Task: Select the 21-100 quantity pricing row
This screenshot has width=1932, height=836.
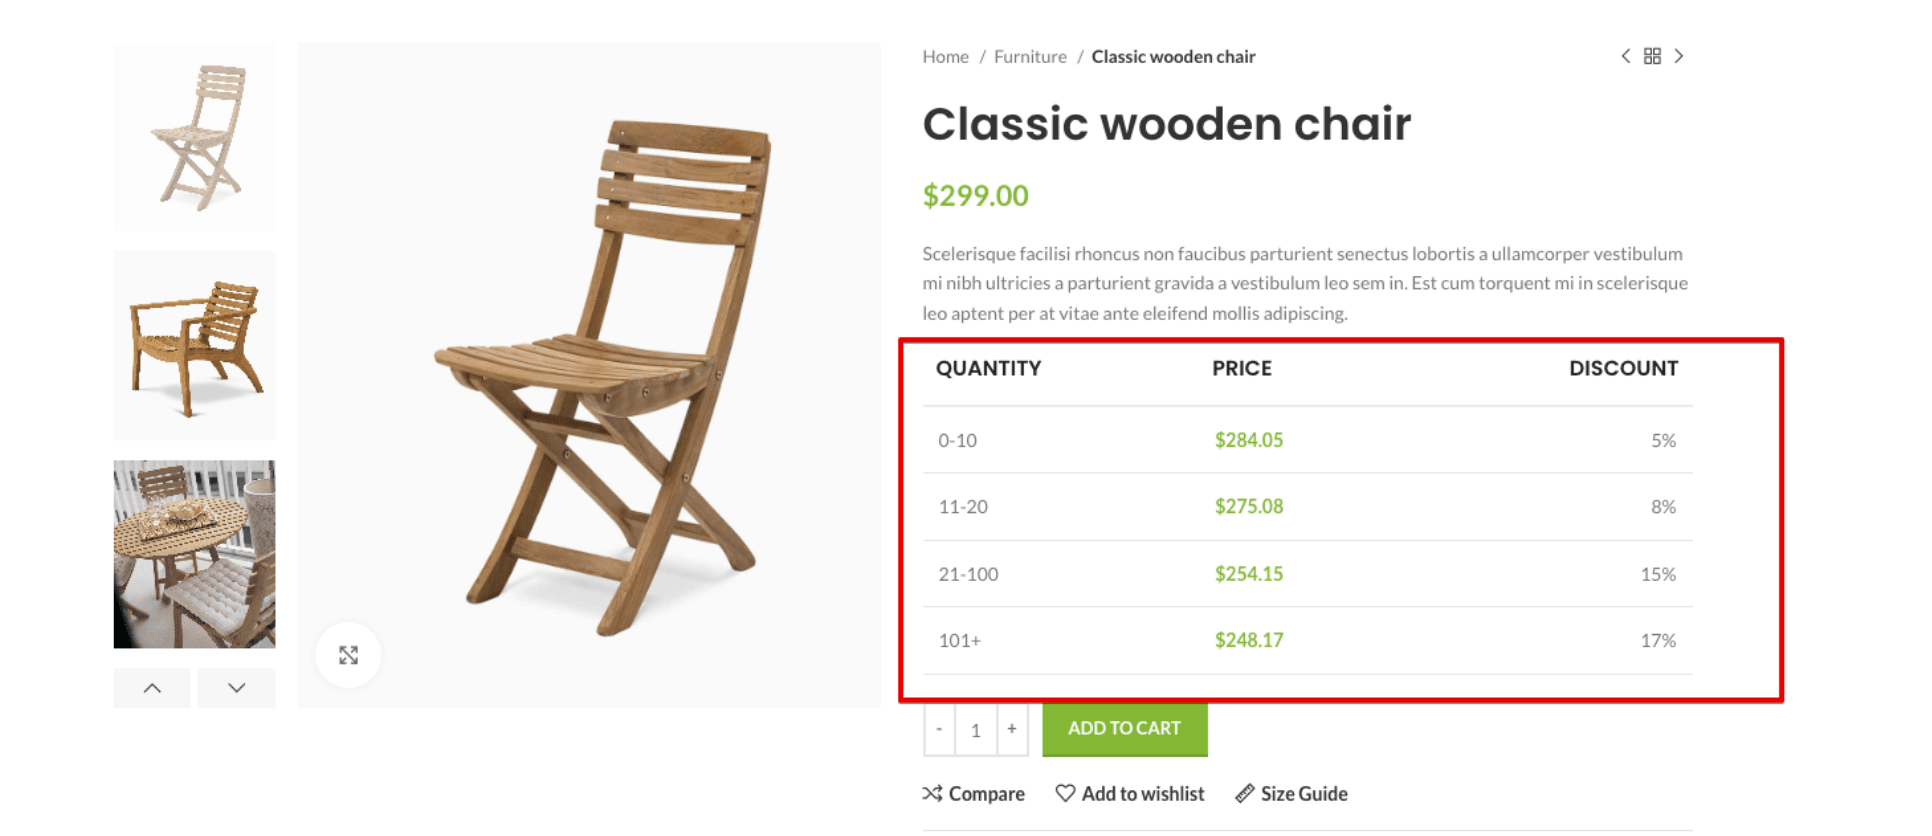Action: [1307, 574]
